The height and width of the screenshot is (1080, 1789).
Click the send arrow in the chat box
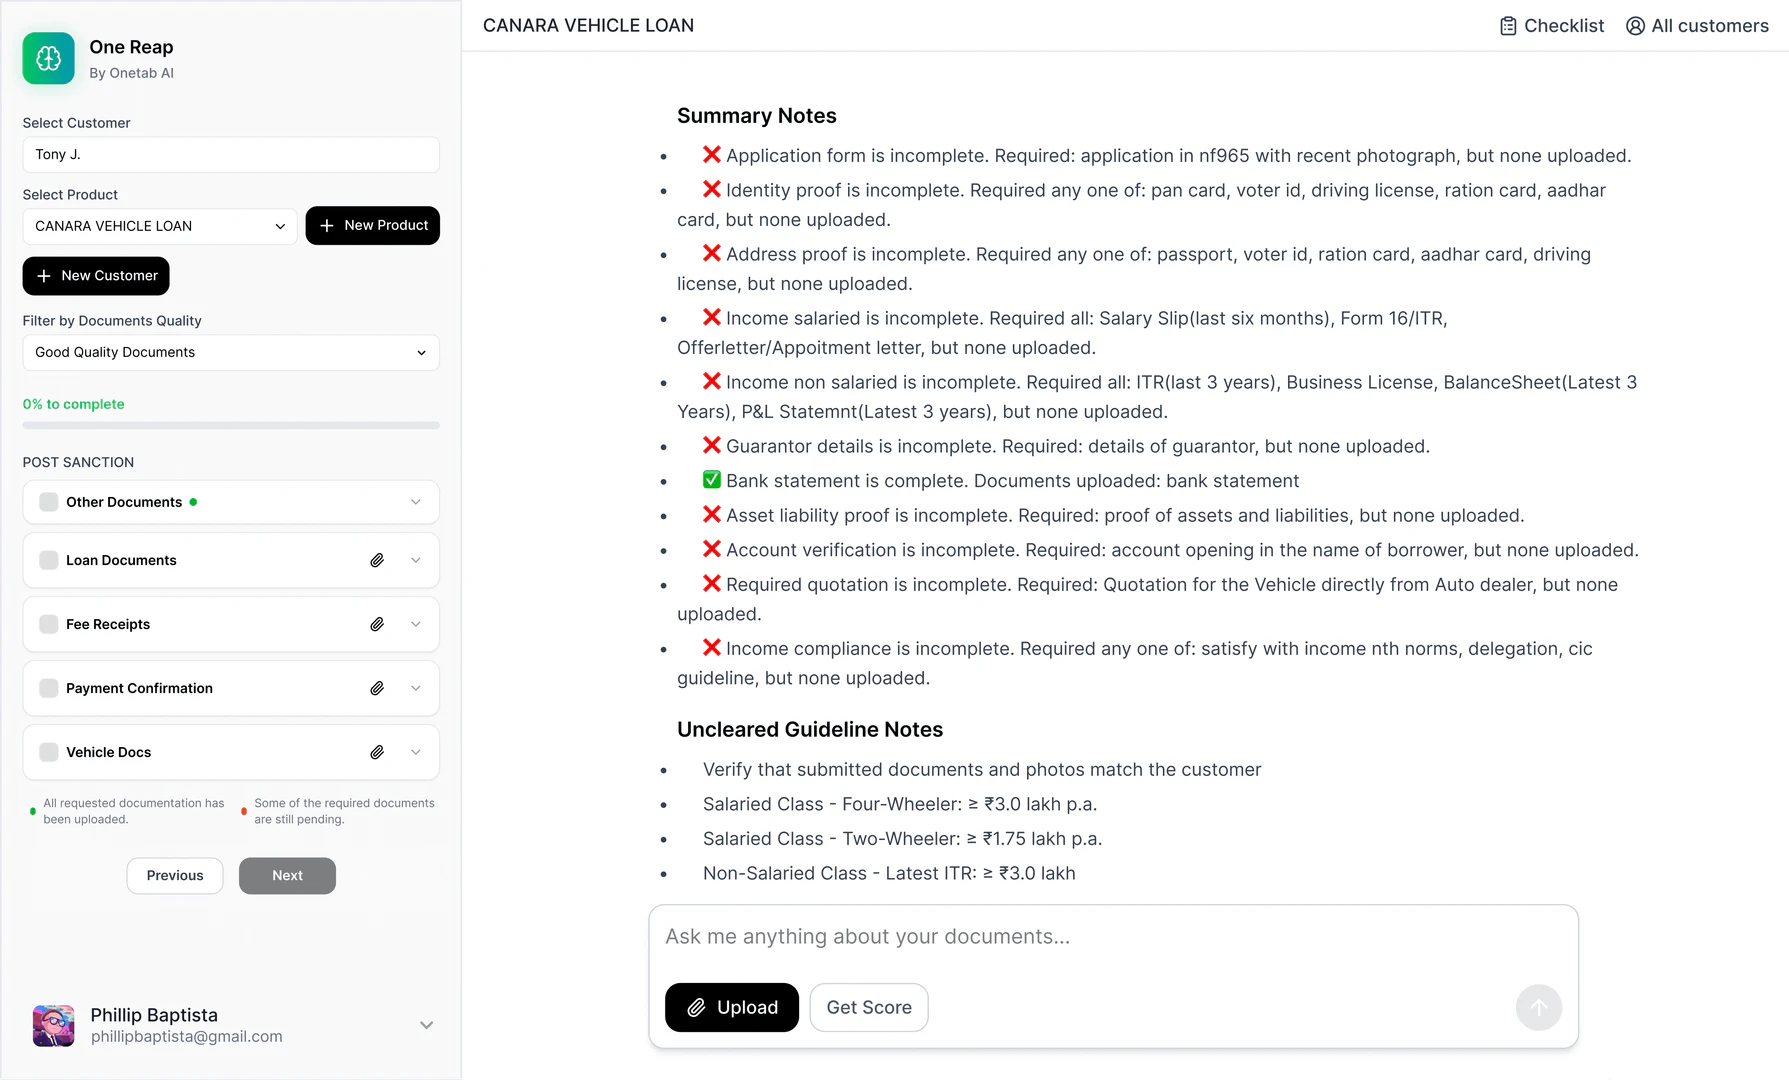[x=1538, y=1007]
